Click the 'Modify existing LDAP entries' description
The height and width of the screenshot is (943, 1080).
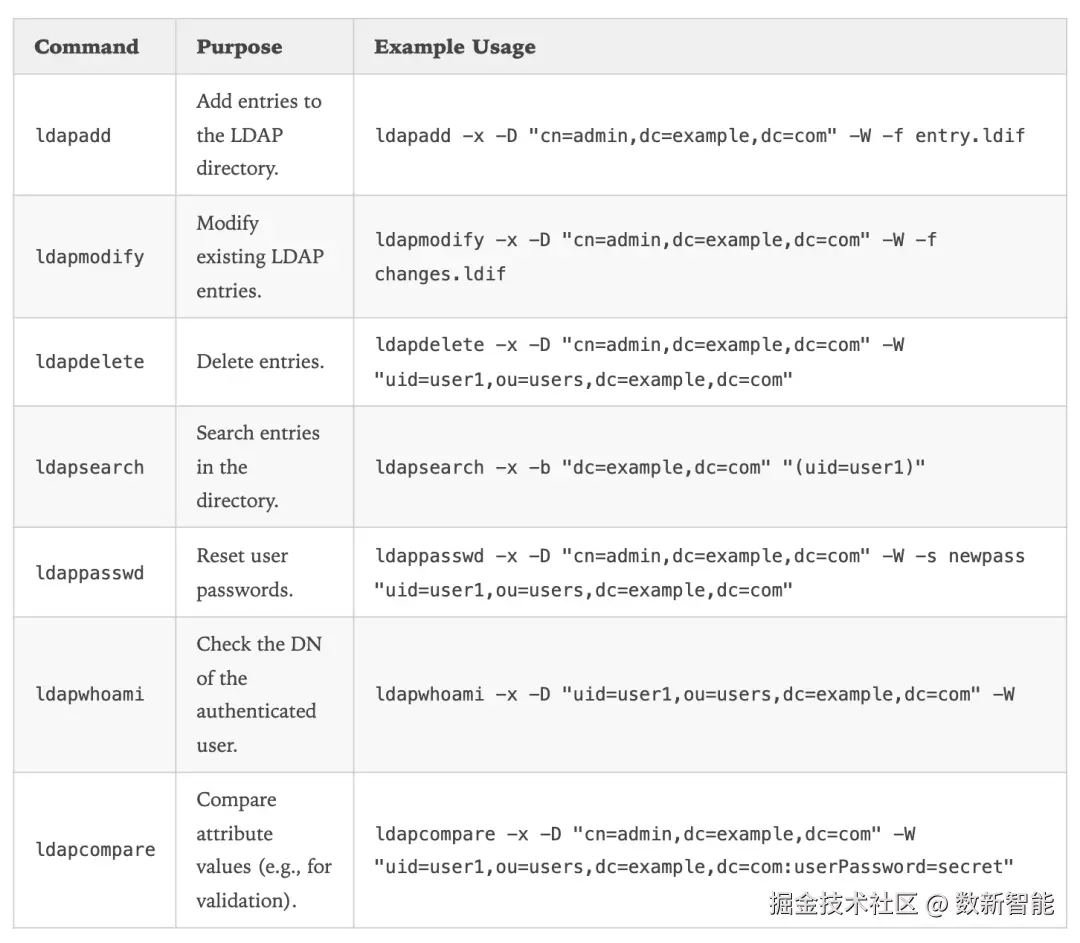click(259, 257)
